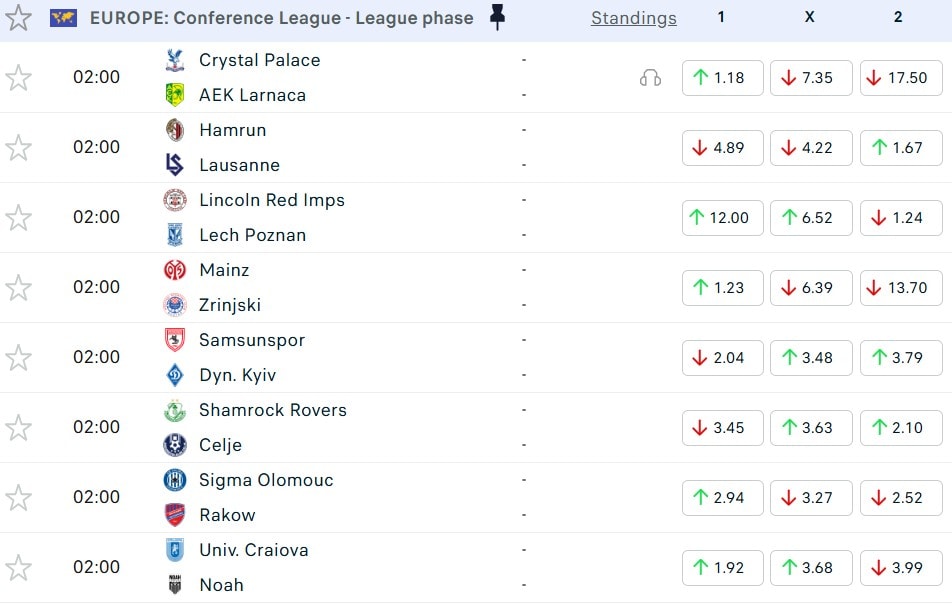Click the Crystal Palace team crest

[x=175, y=60]
